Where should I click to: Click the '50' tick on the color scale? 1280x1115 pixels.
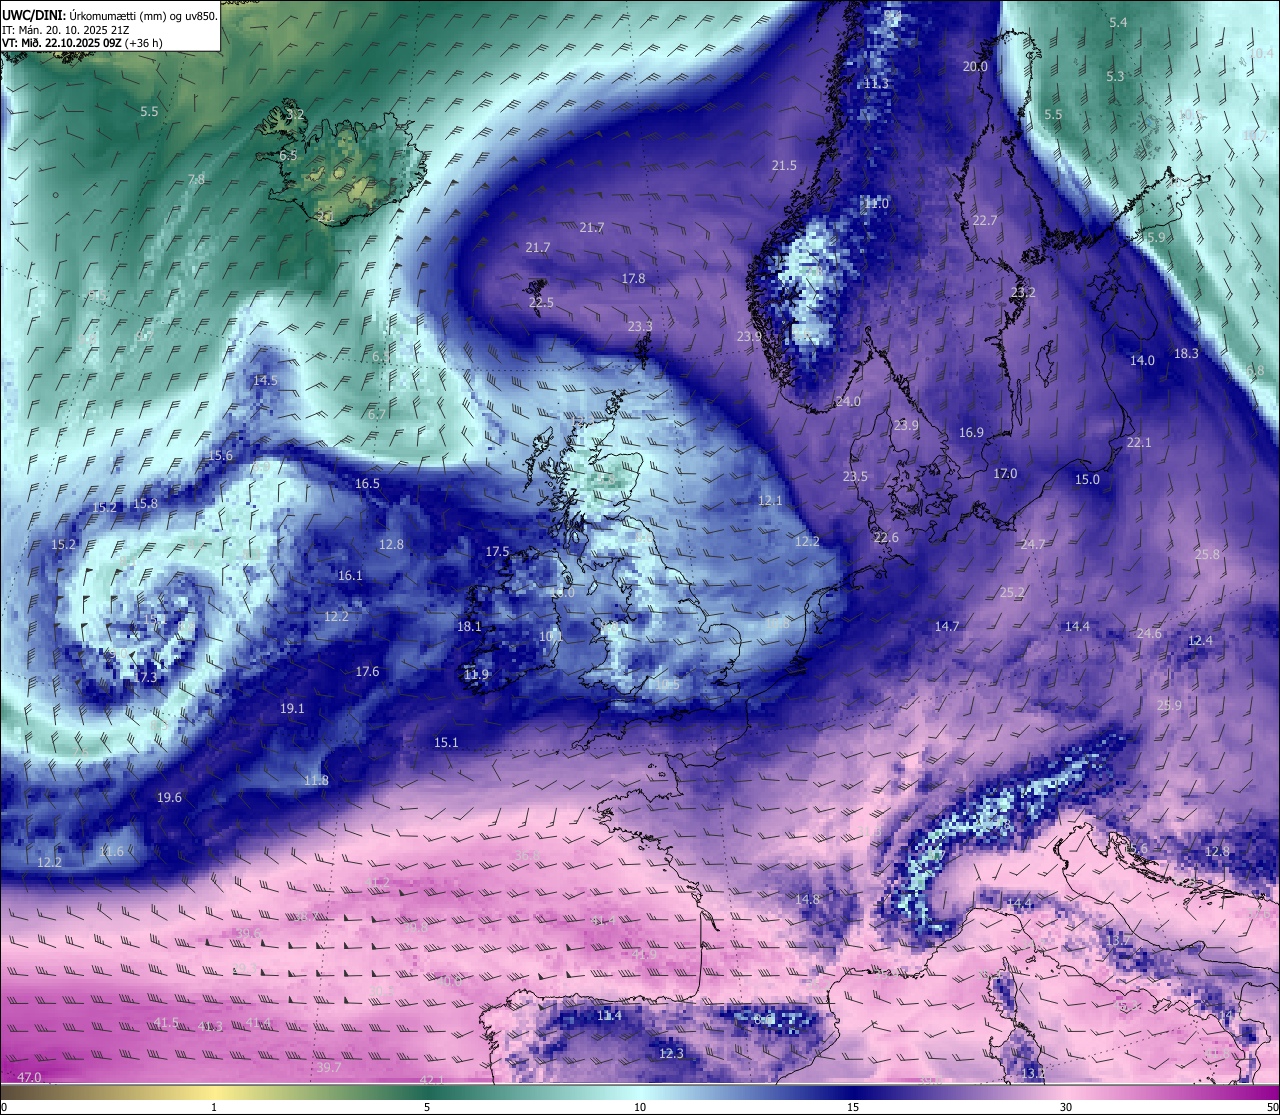(x=1271, y=1107)
